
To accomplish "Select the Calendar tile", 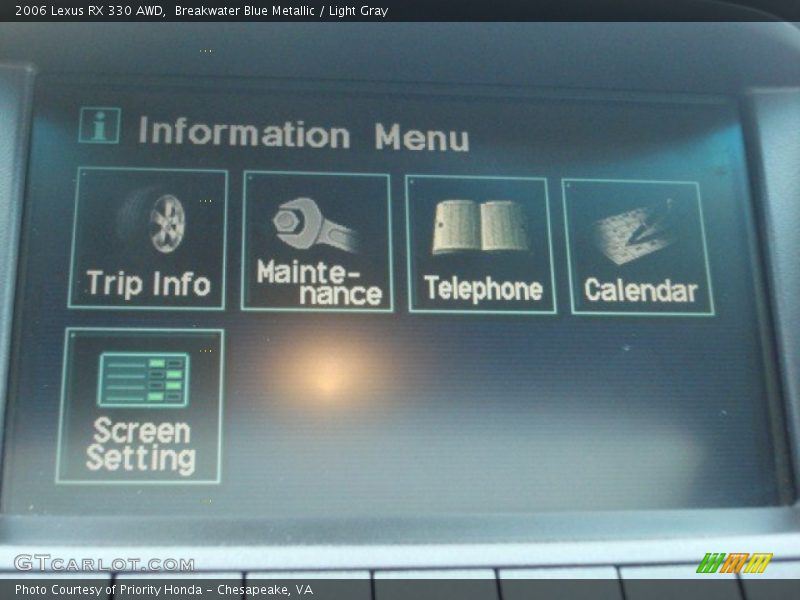I will [x=637, y=247].
